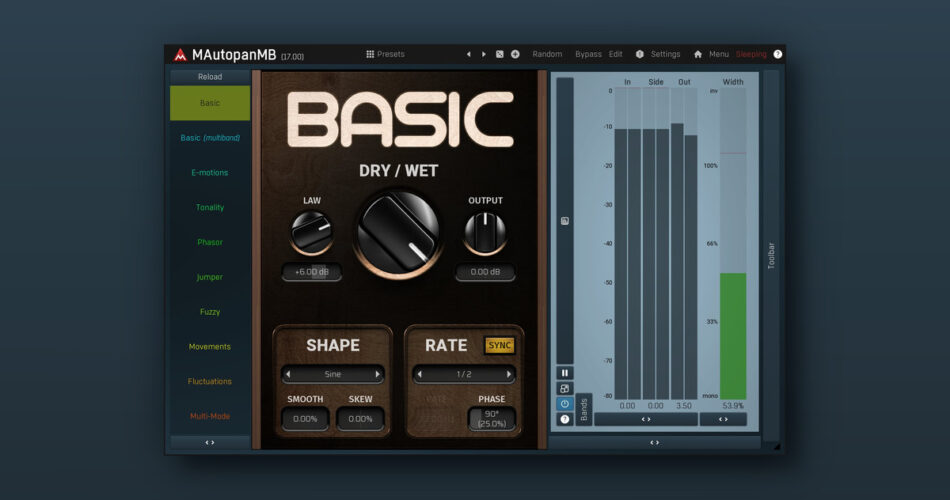
Task: Pause the meters with the pause icon
Action: (565, 373)
